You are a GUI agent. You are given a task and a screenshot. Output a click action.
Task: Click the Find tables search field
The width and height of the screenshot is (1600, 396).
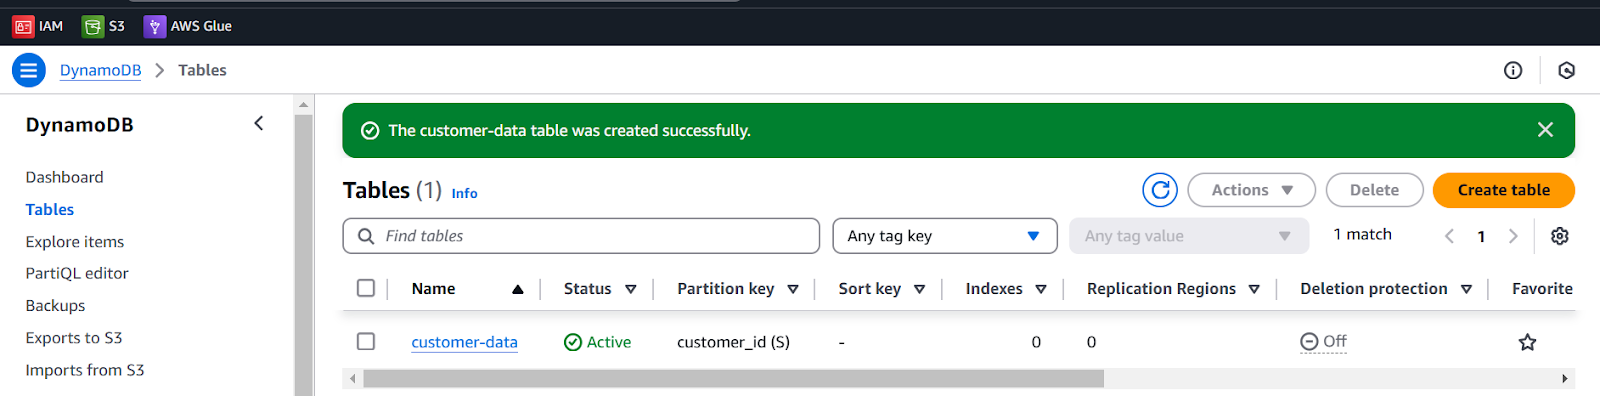point(581,236)
